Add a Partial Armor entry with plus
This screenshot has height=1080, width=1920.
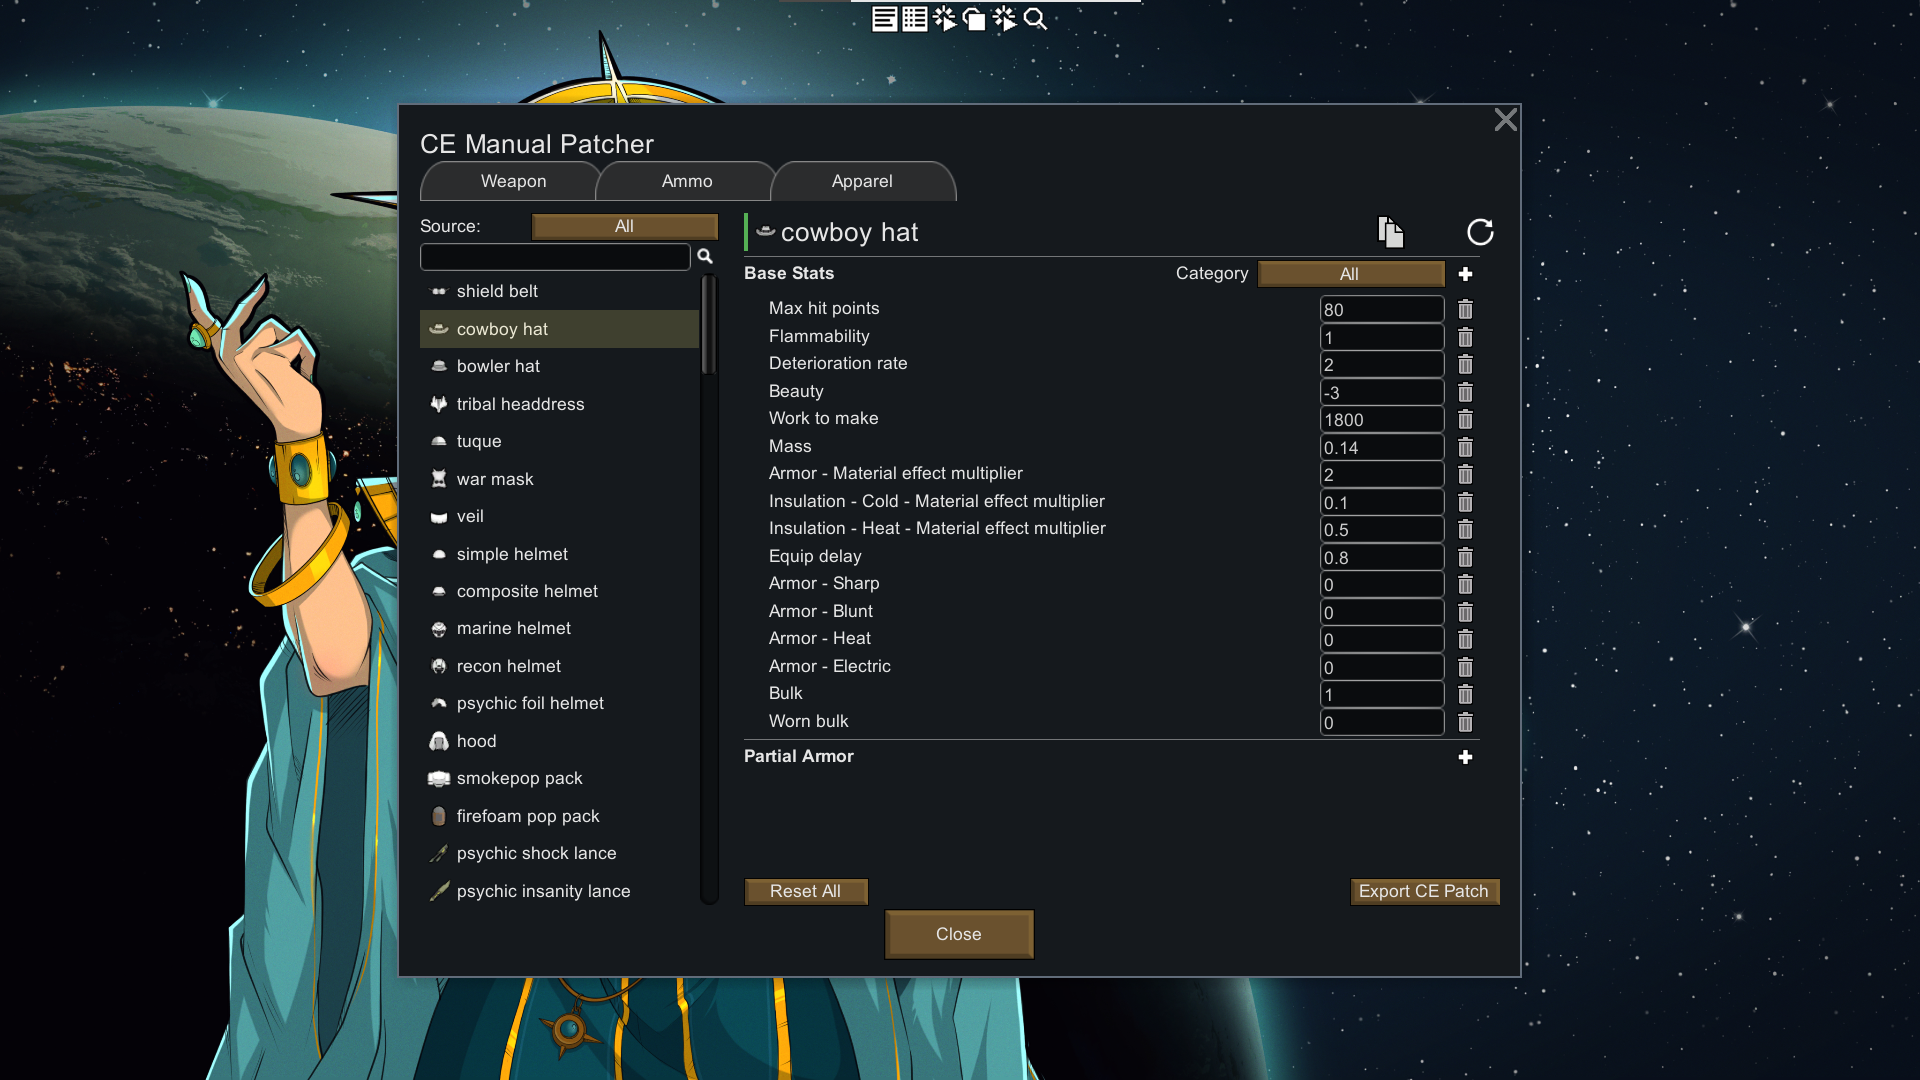click(1465, 757)
